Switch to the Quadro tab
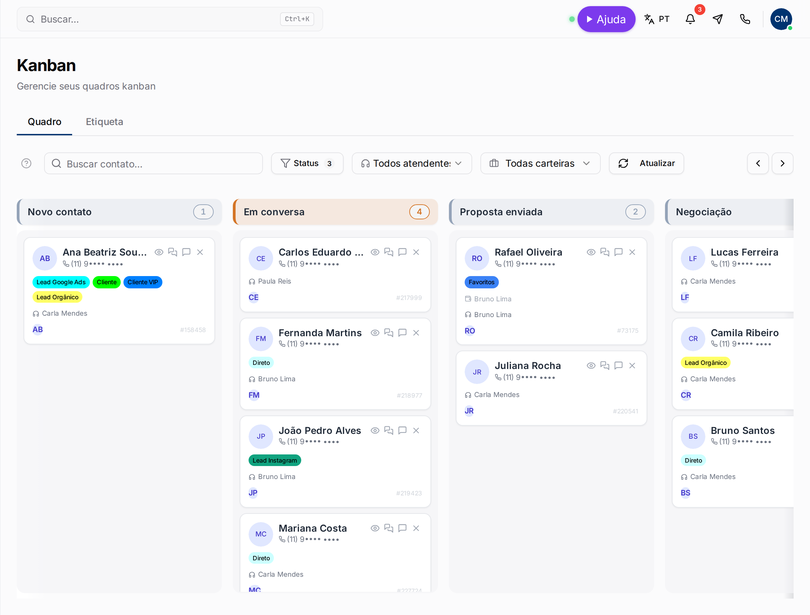 pos(44,122)
